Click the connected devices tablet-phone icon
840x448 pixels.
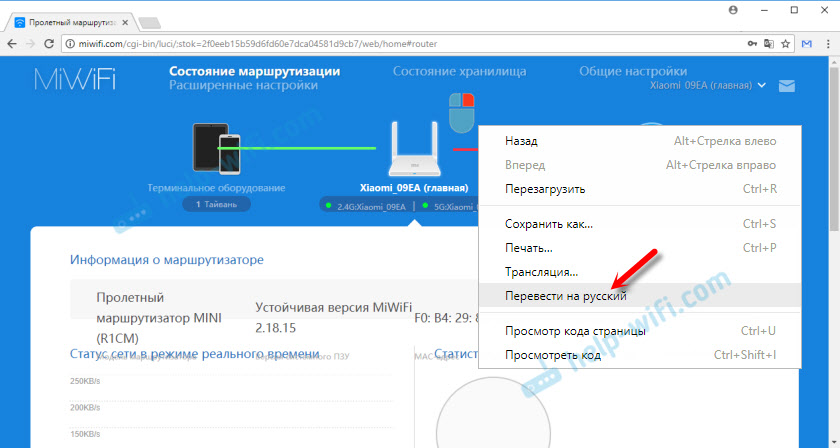(x=216, y=148)
